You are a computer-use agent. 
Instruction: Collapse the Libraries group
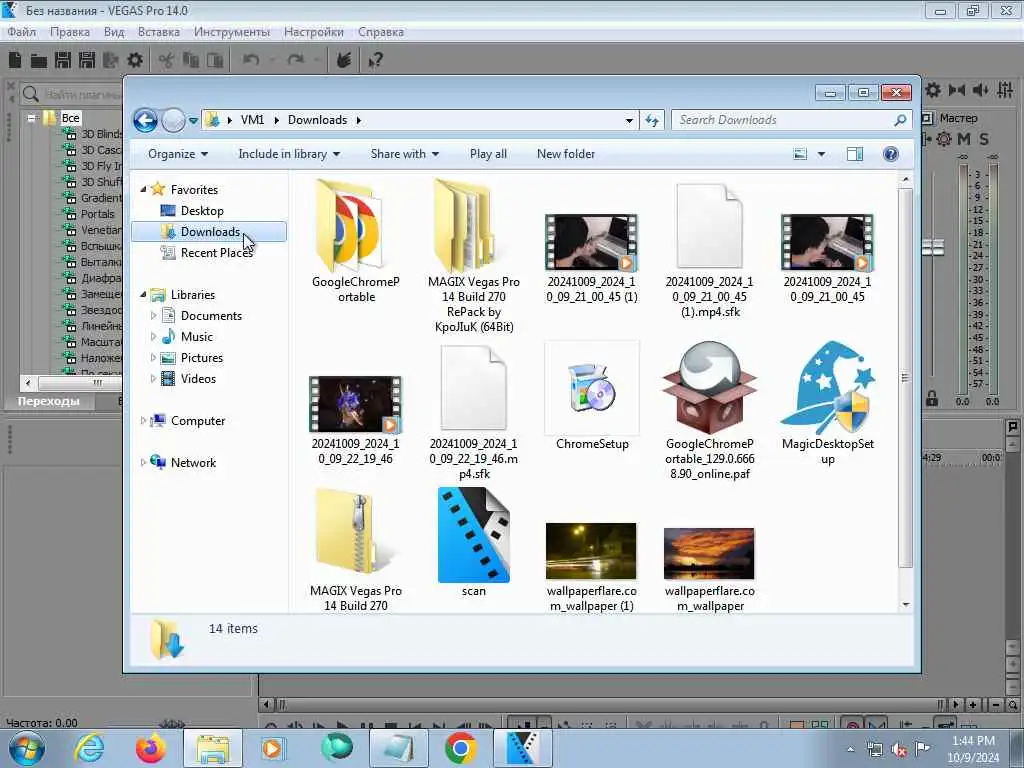[x=143, y=295]
